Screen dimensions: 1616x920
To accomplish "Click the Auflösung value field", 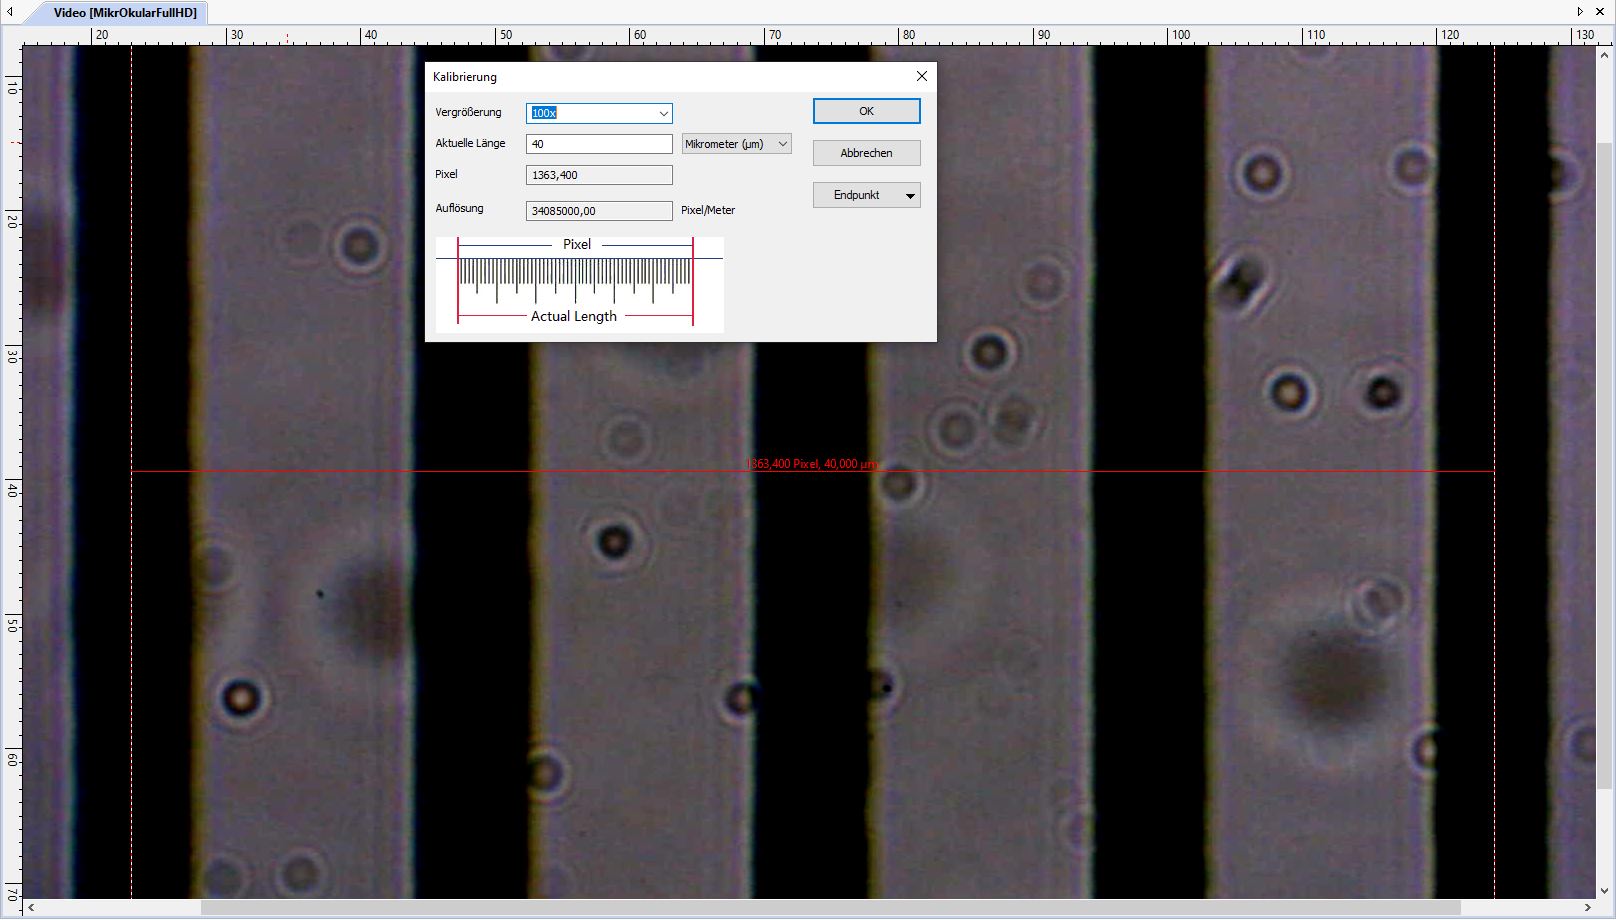I will pos(599,211).
